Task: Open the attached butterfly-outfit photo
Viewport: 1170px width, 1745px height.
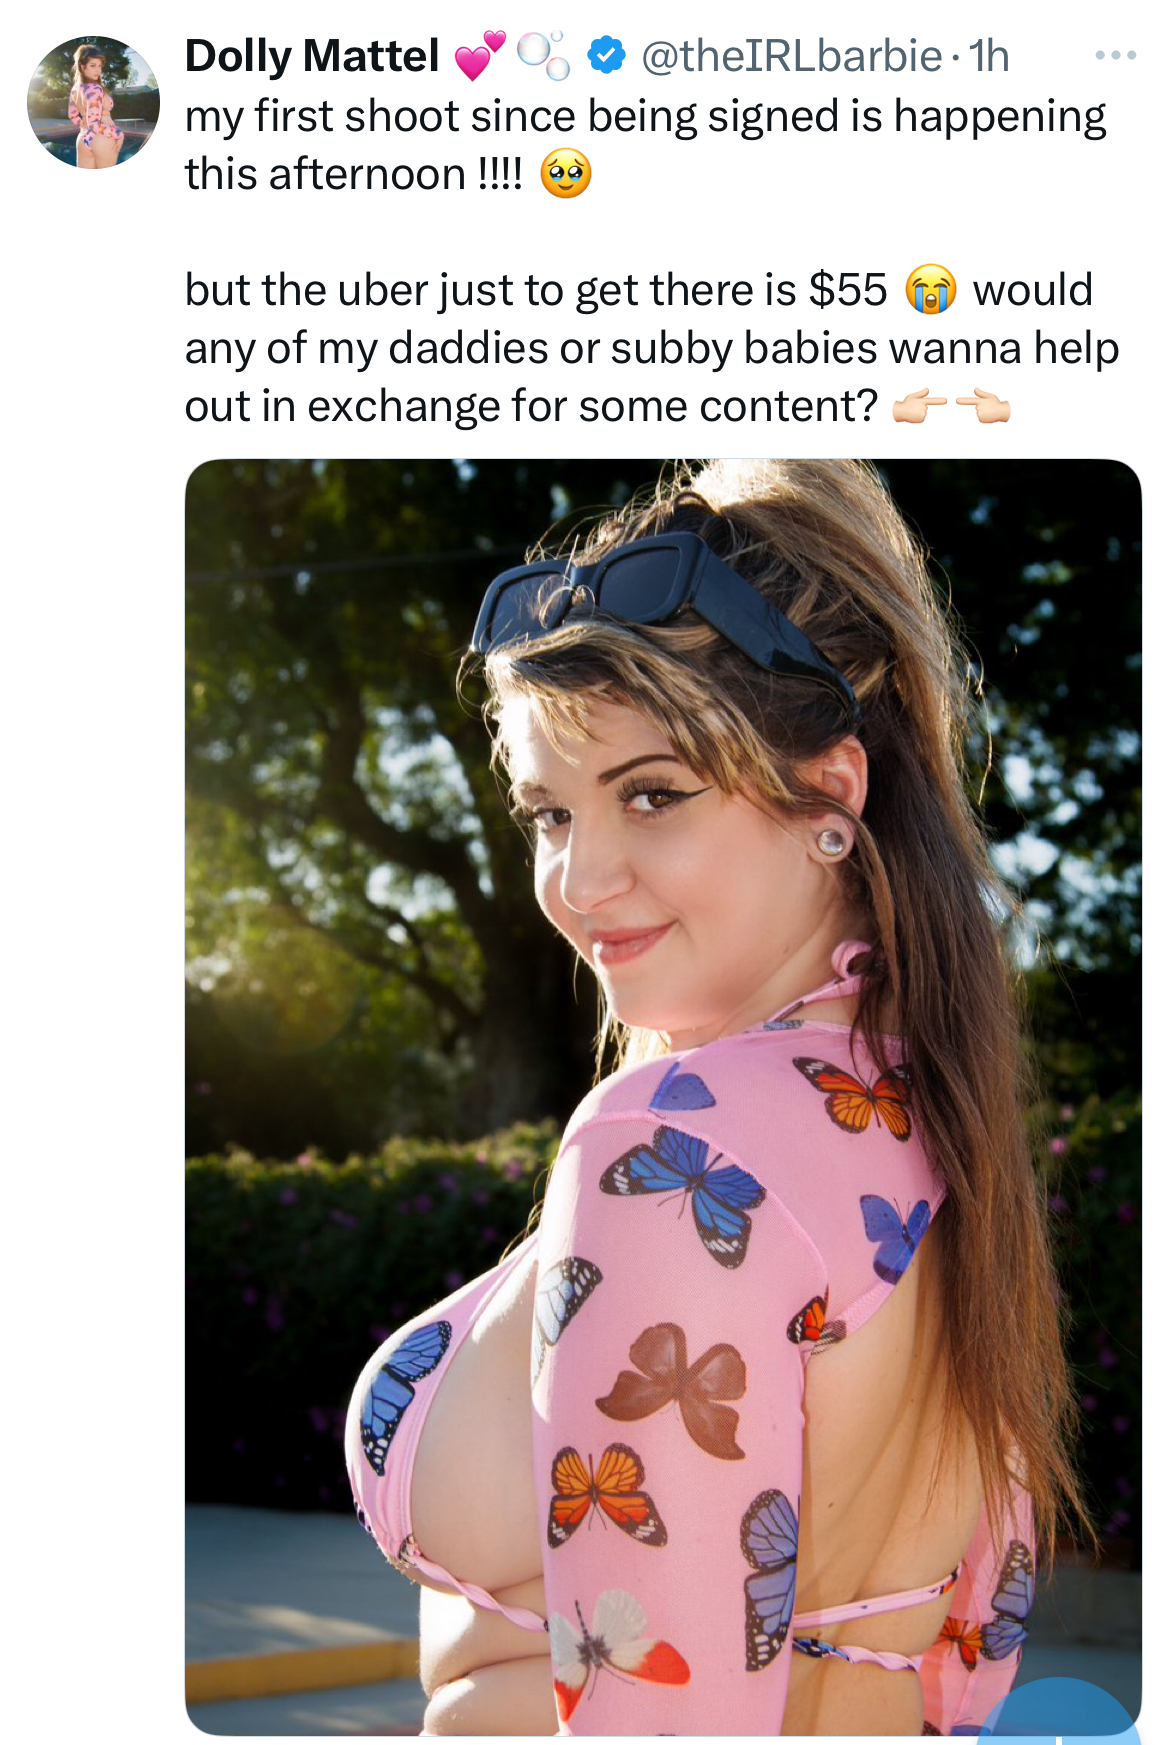Action: click(663, 1097)
